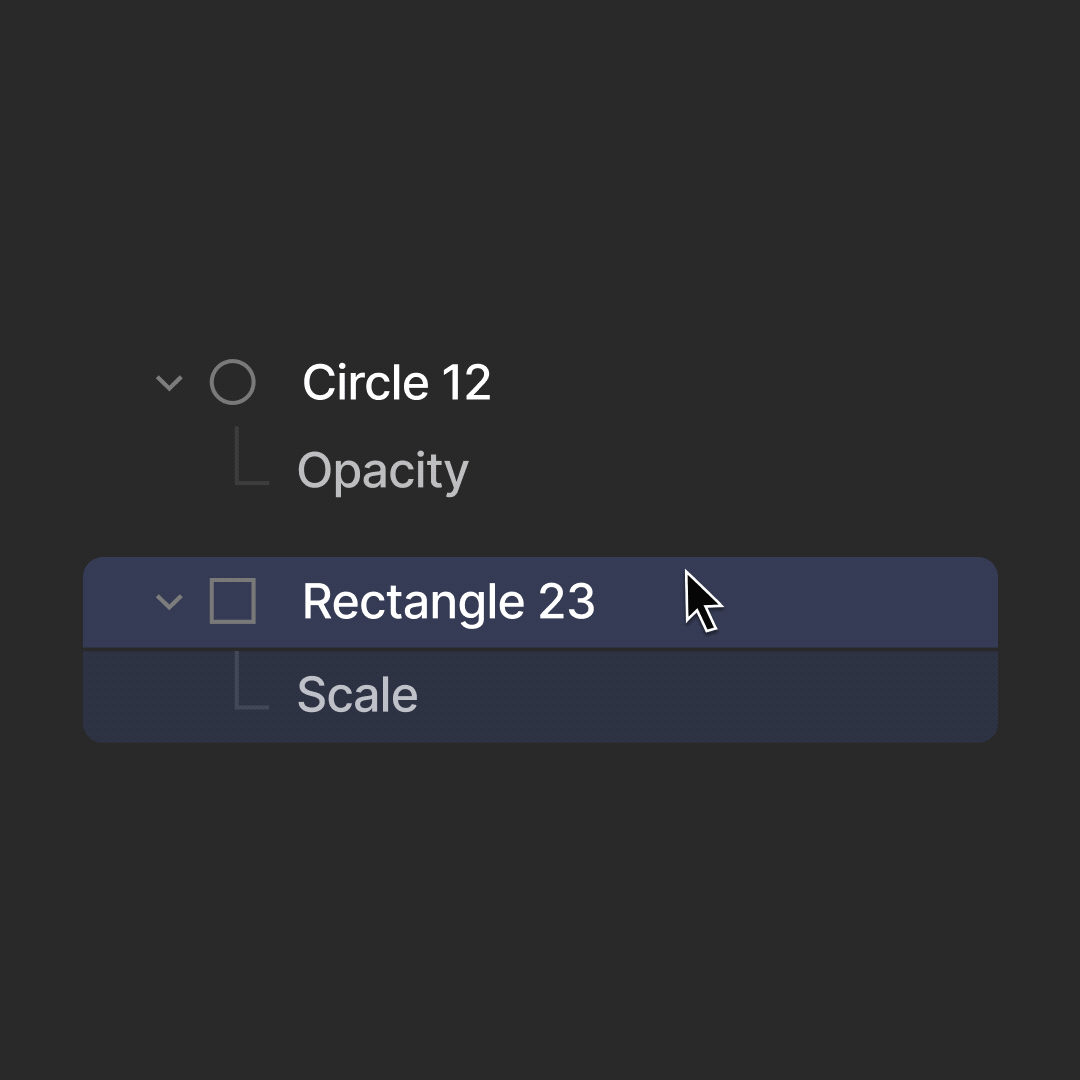
Task: Click the L-shaped connector next to Scale
Action: click(x=251, y=680)
